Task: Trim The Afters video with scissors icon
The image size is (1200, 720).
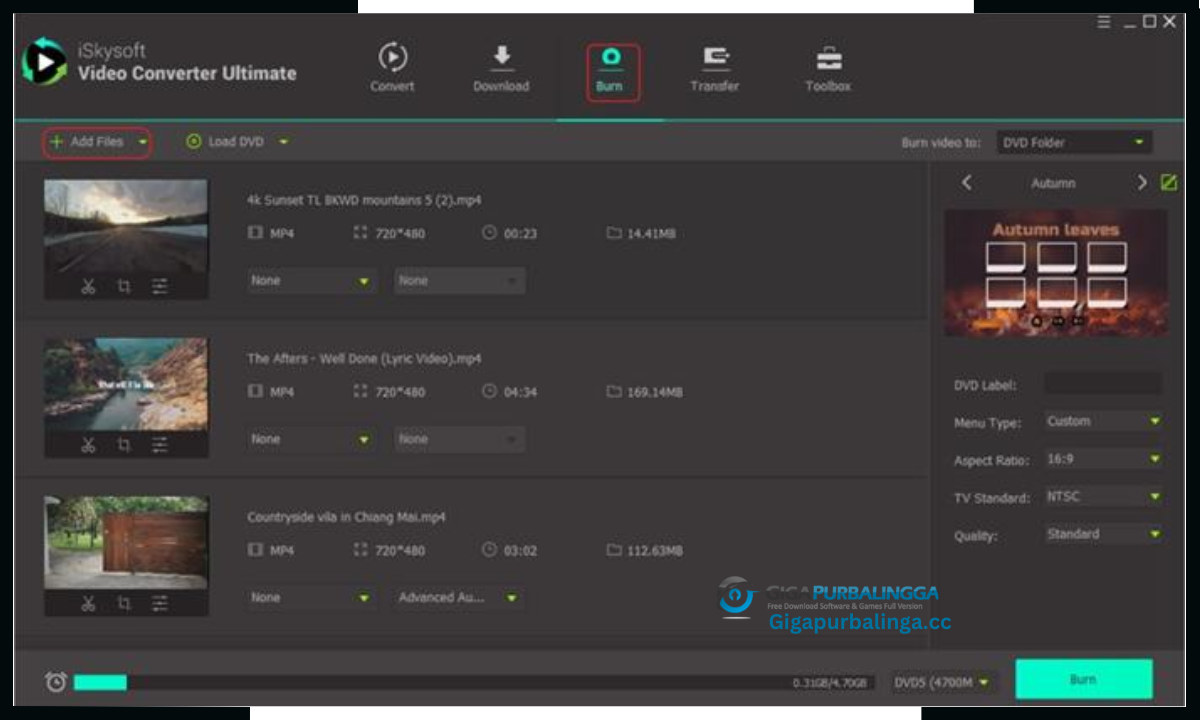Action: [88, 445]
